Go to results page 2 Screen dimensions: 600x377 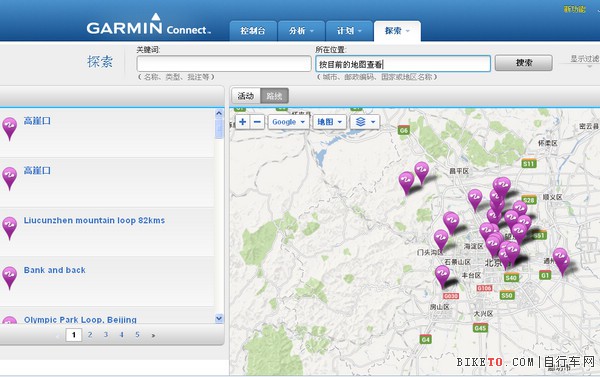[90, 335]
